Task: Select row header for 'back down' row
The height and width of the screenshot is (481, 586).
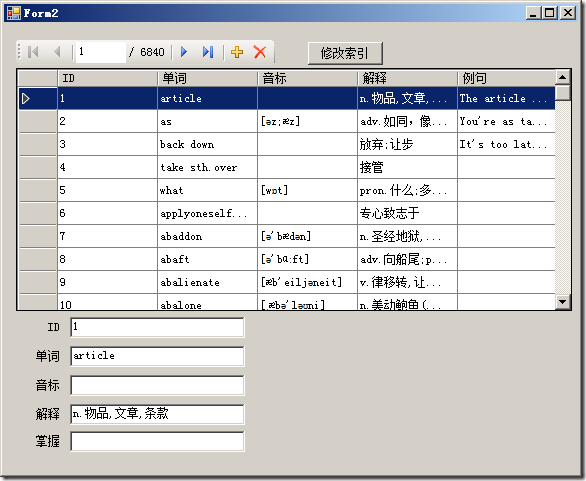Action: point(38,144)
